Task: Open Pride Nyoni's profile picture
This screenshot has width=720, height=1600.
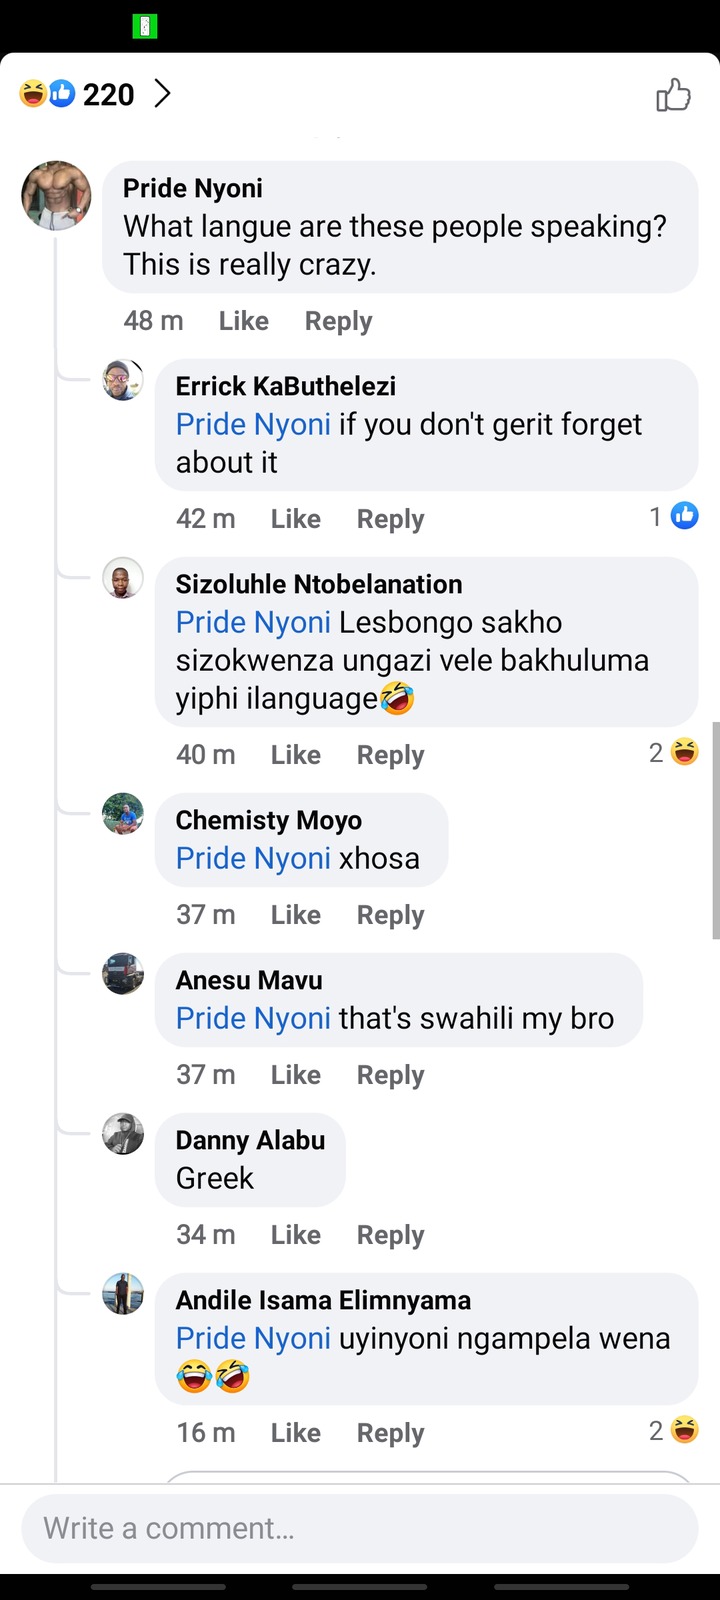Action: (56, 195)
